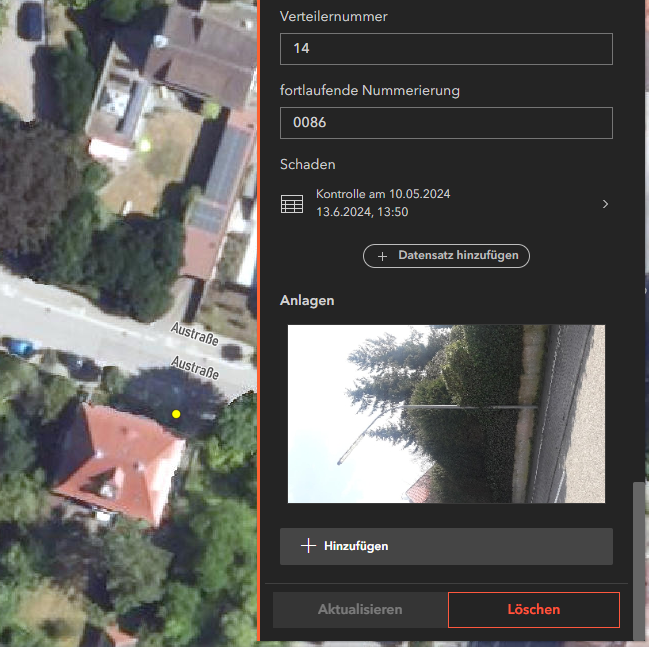
Task: Click the lower Austraße street label
Action: [195, 366]
